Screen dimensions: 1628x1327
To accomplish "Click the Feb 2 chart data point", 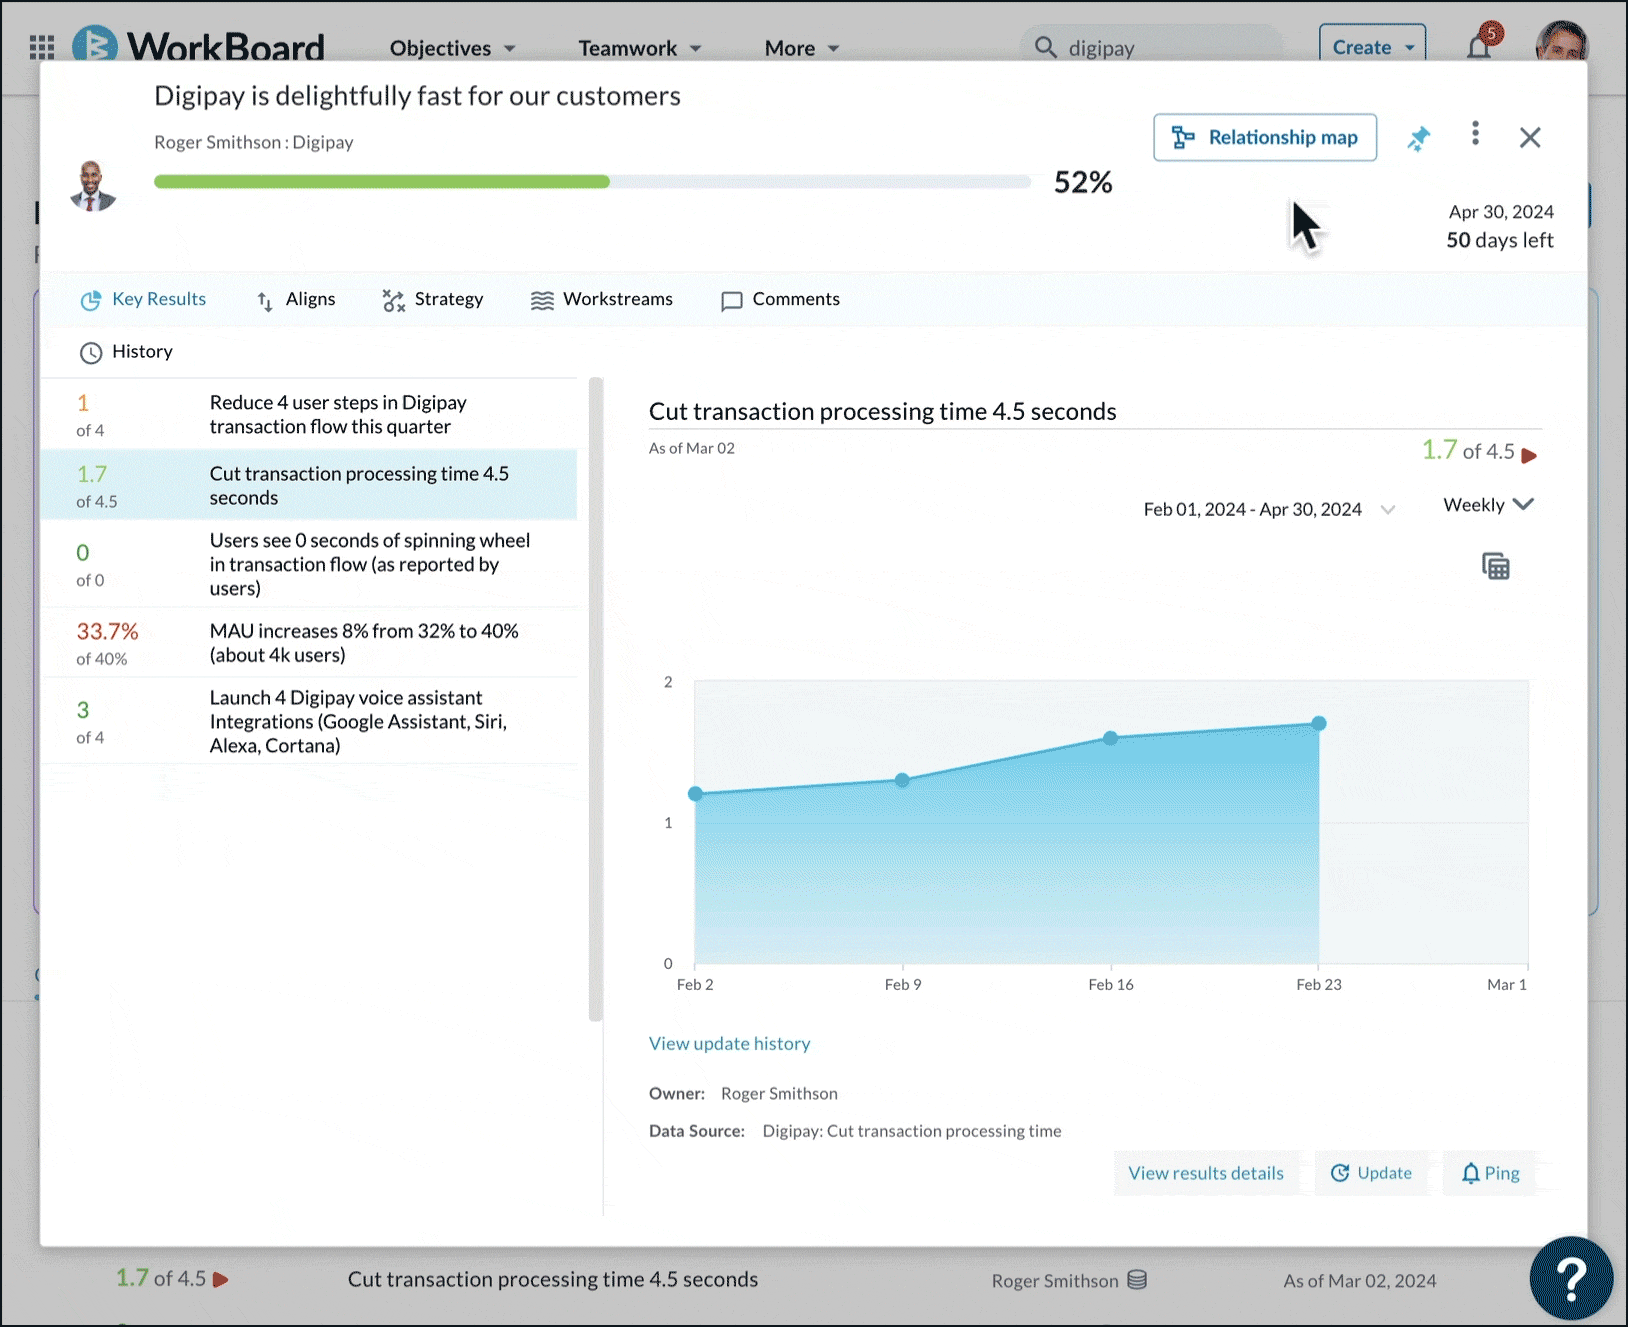I will pos(696,794).
